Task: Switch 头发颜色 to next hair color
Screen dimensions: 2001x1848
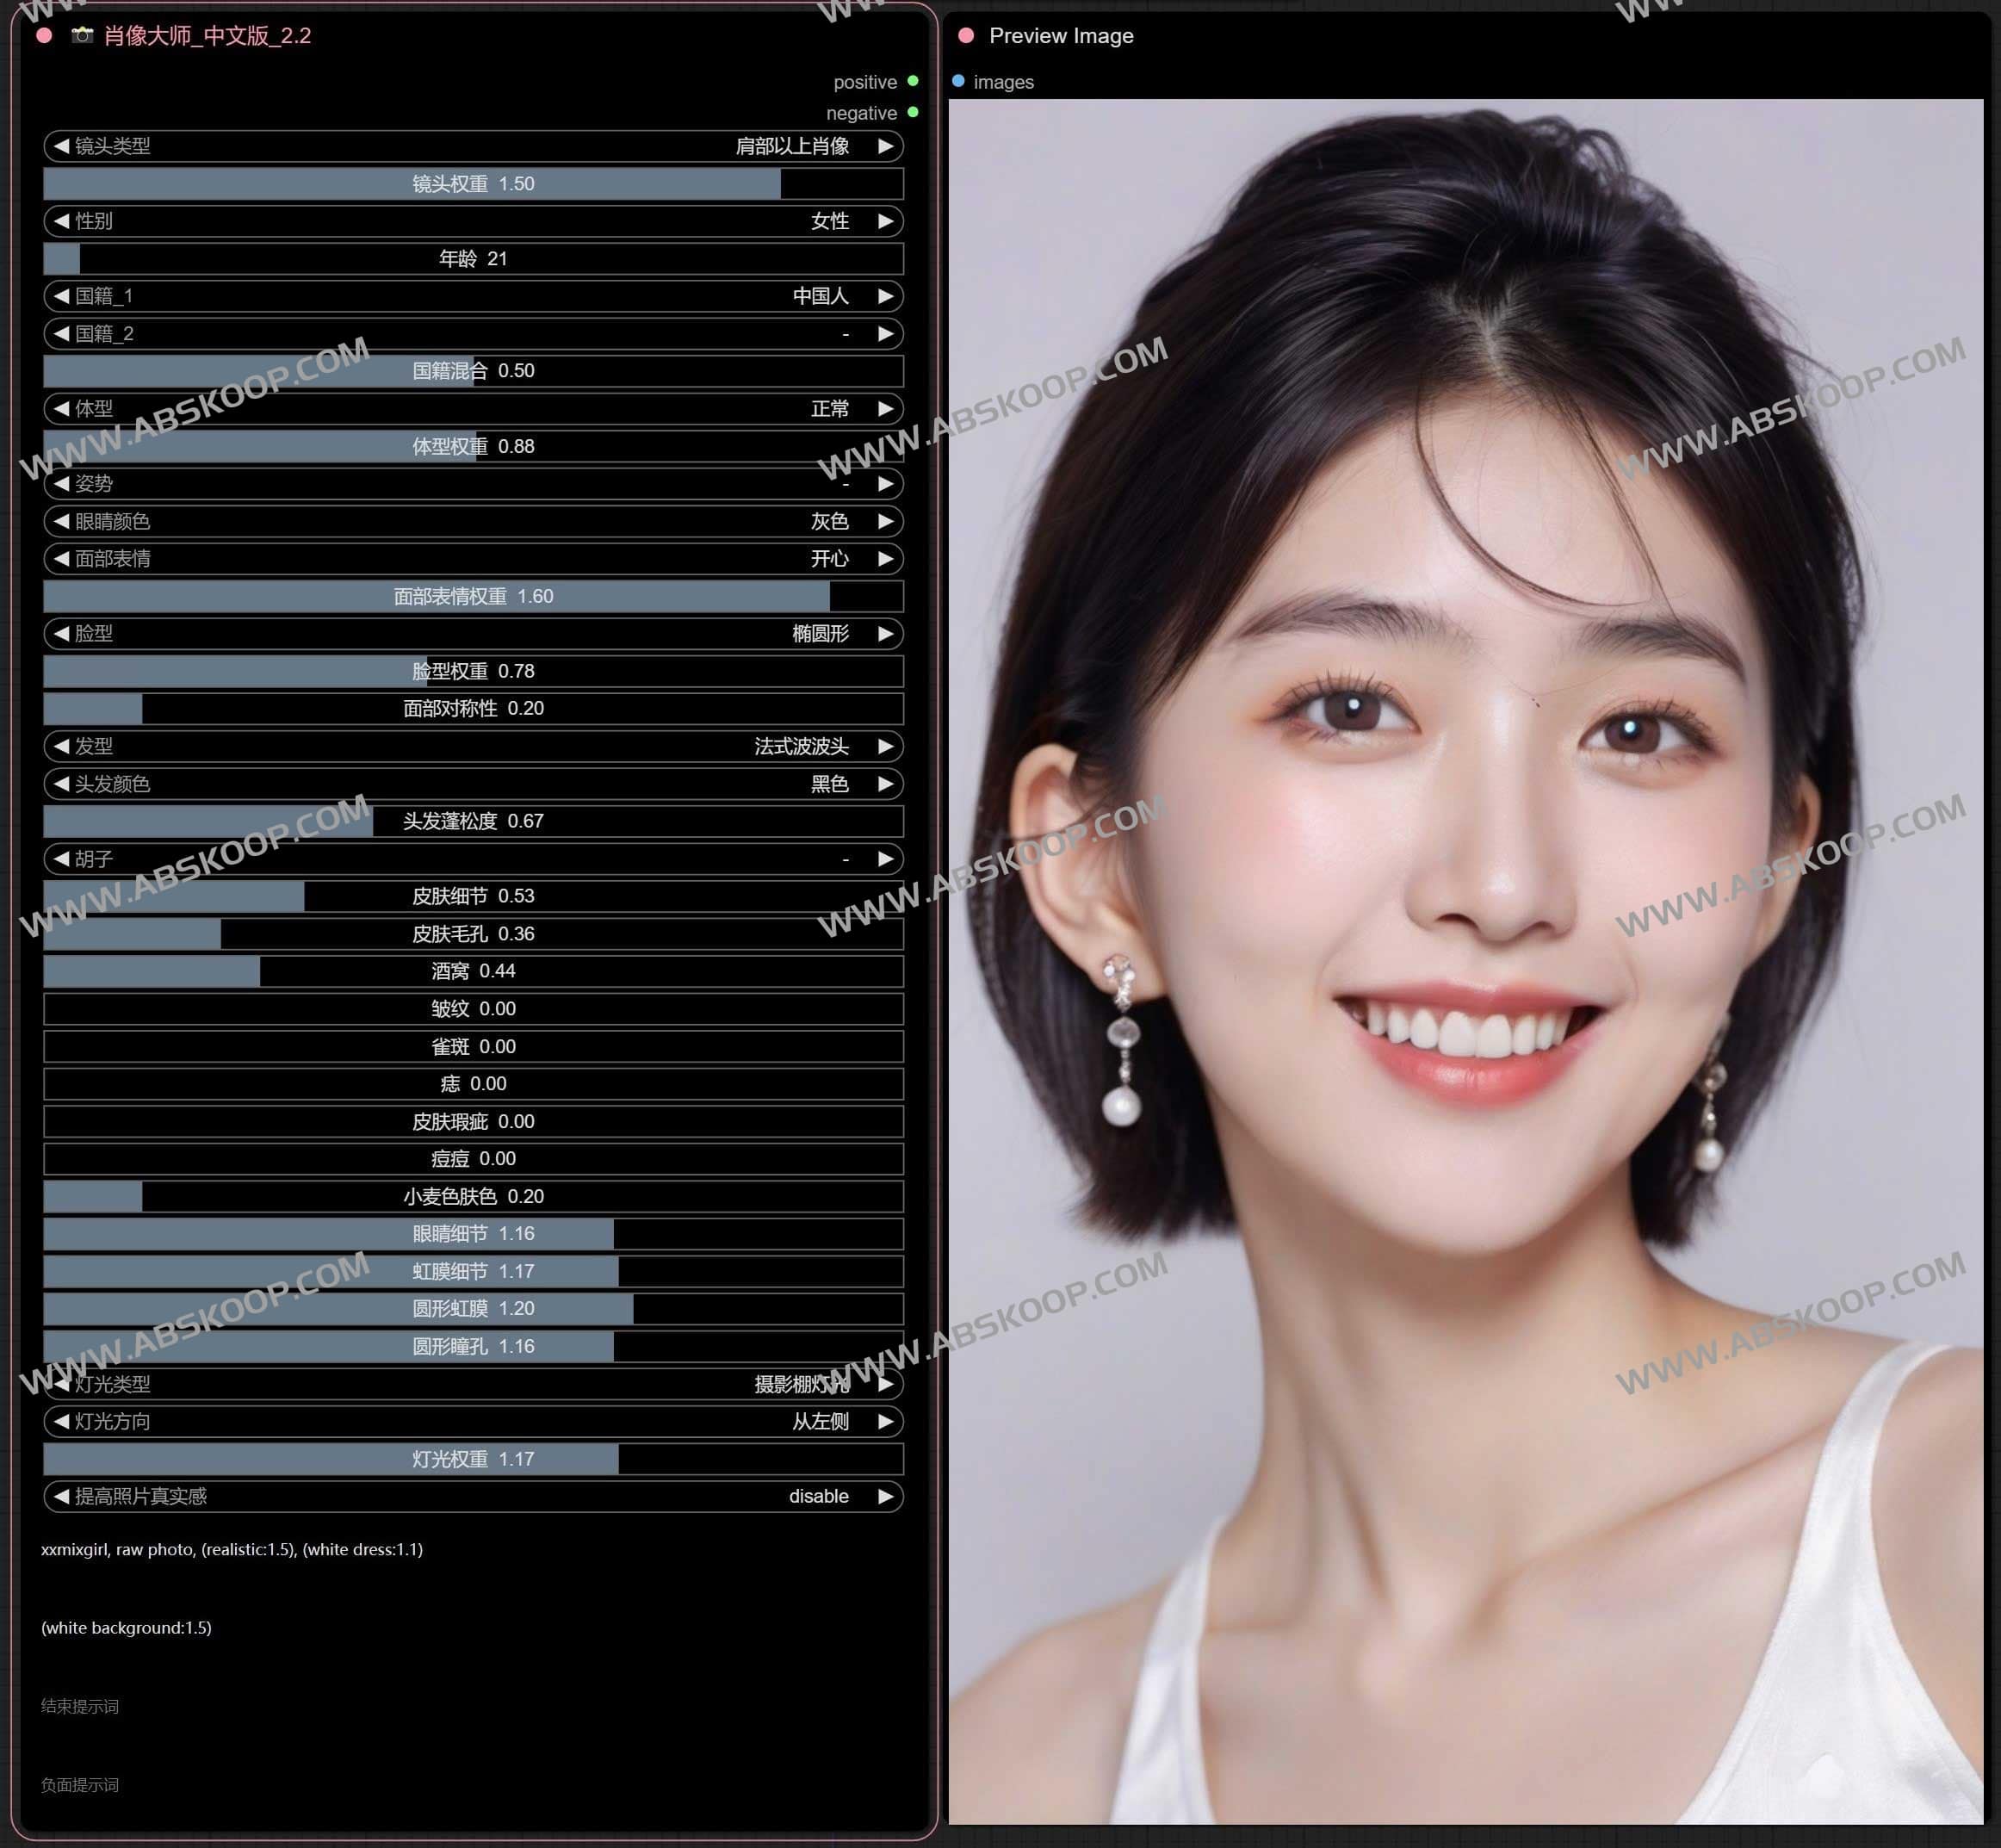Action: (884, 785)
